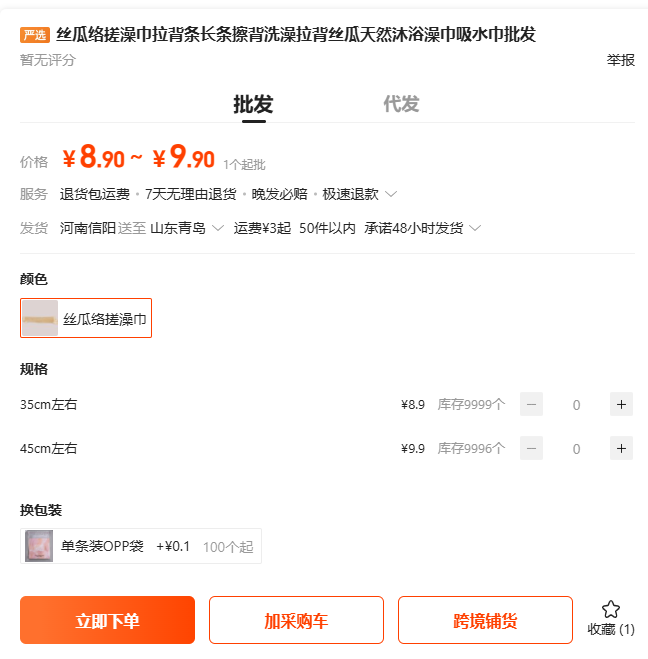The width and height of the screenshot is (648, 659).
Task: Select the 丝瓜络搓澡巾 color option
Action: click(86, 319)
